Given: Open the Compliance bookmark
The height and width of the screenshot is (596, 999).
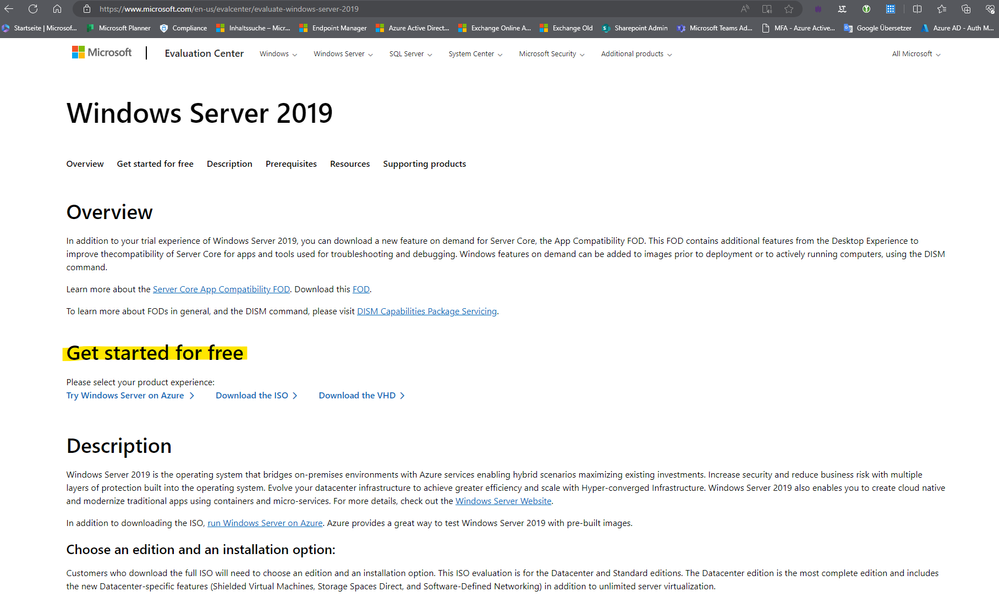Looking at the screenshot, I should point(183,28).
